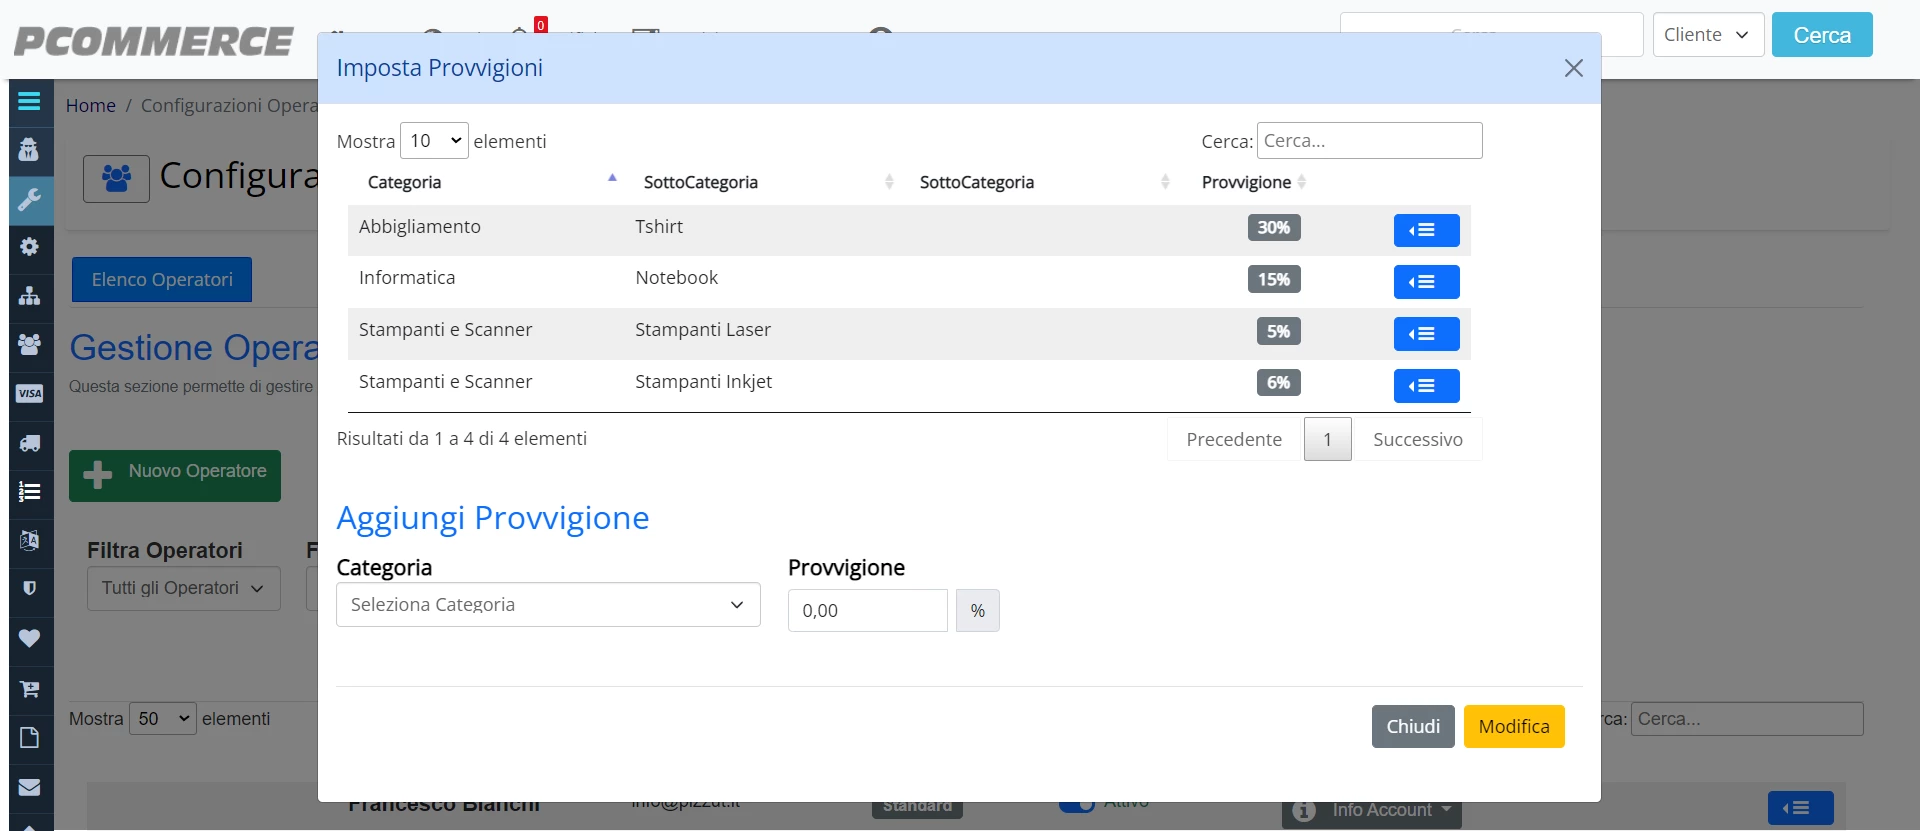
Task: Open the Seleziona Categoria dropdown
Action: coord(548,605)
